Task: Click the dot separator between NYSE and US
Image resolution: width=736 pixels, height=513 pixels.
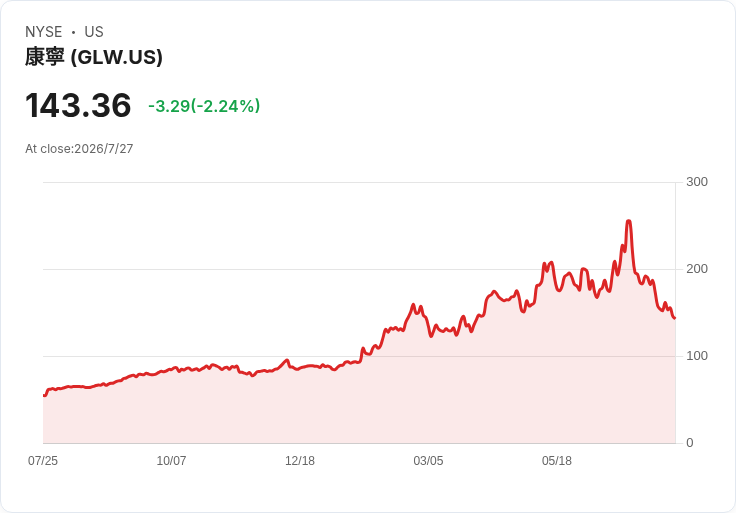Action: pos(74,32)
